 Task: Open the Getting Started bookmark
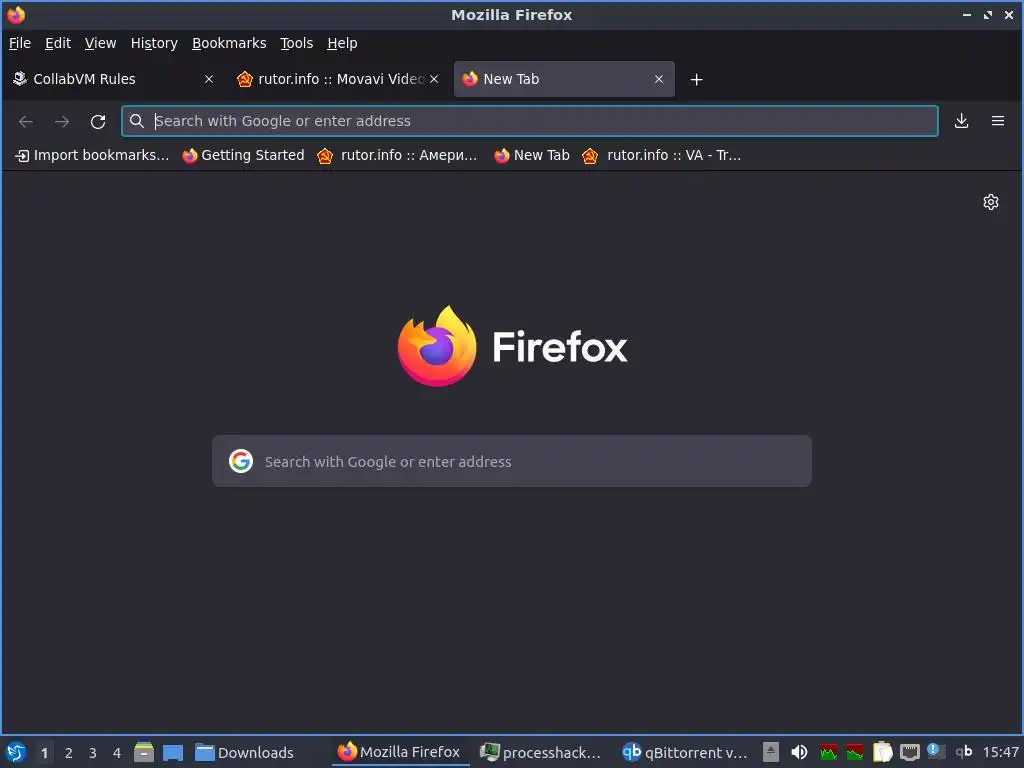click(244, 155)
